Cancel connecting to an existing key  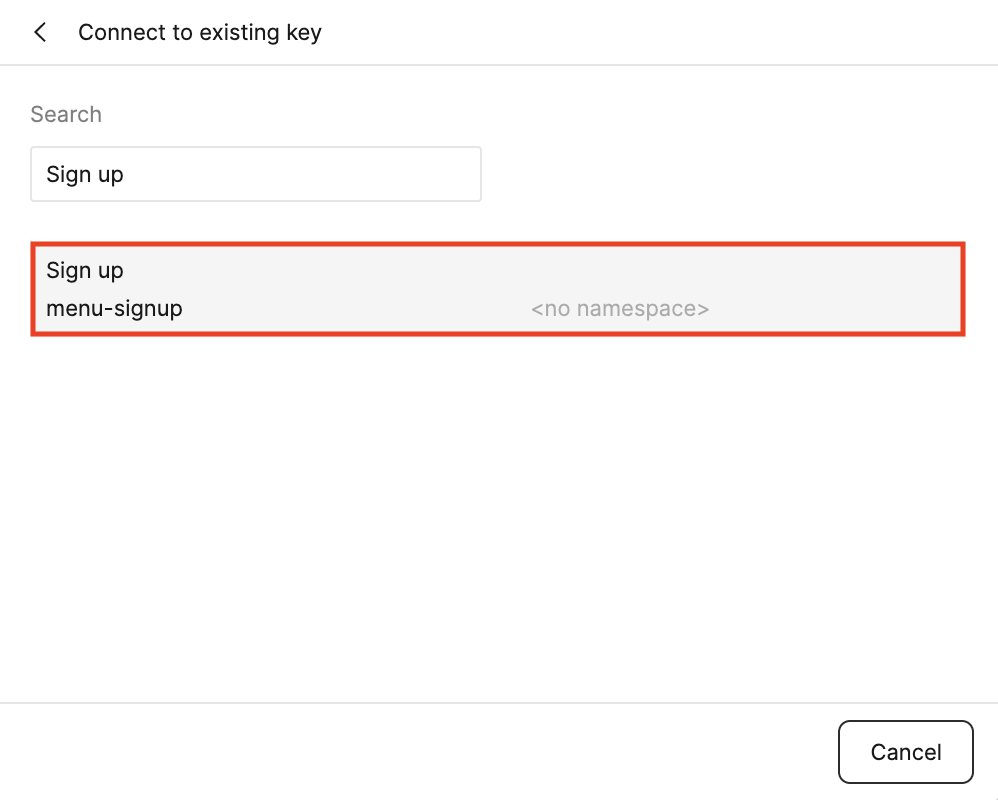tap(905, 752)
